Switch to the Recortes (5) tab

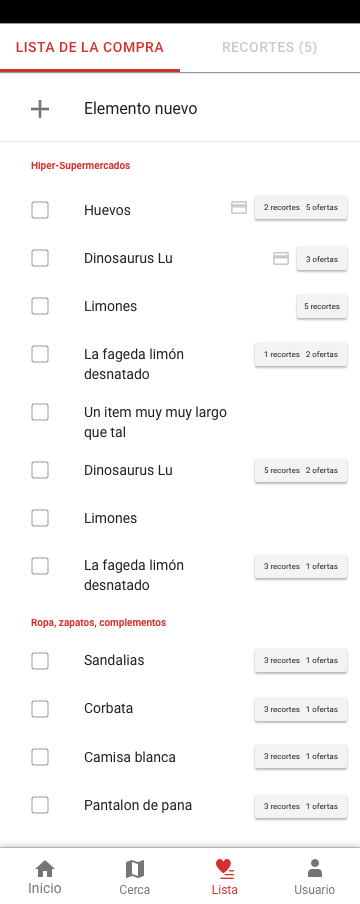(x=269, y=47)
